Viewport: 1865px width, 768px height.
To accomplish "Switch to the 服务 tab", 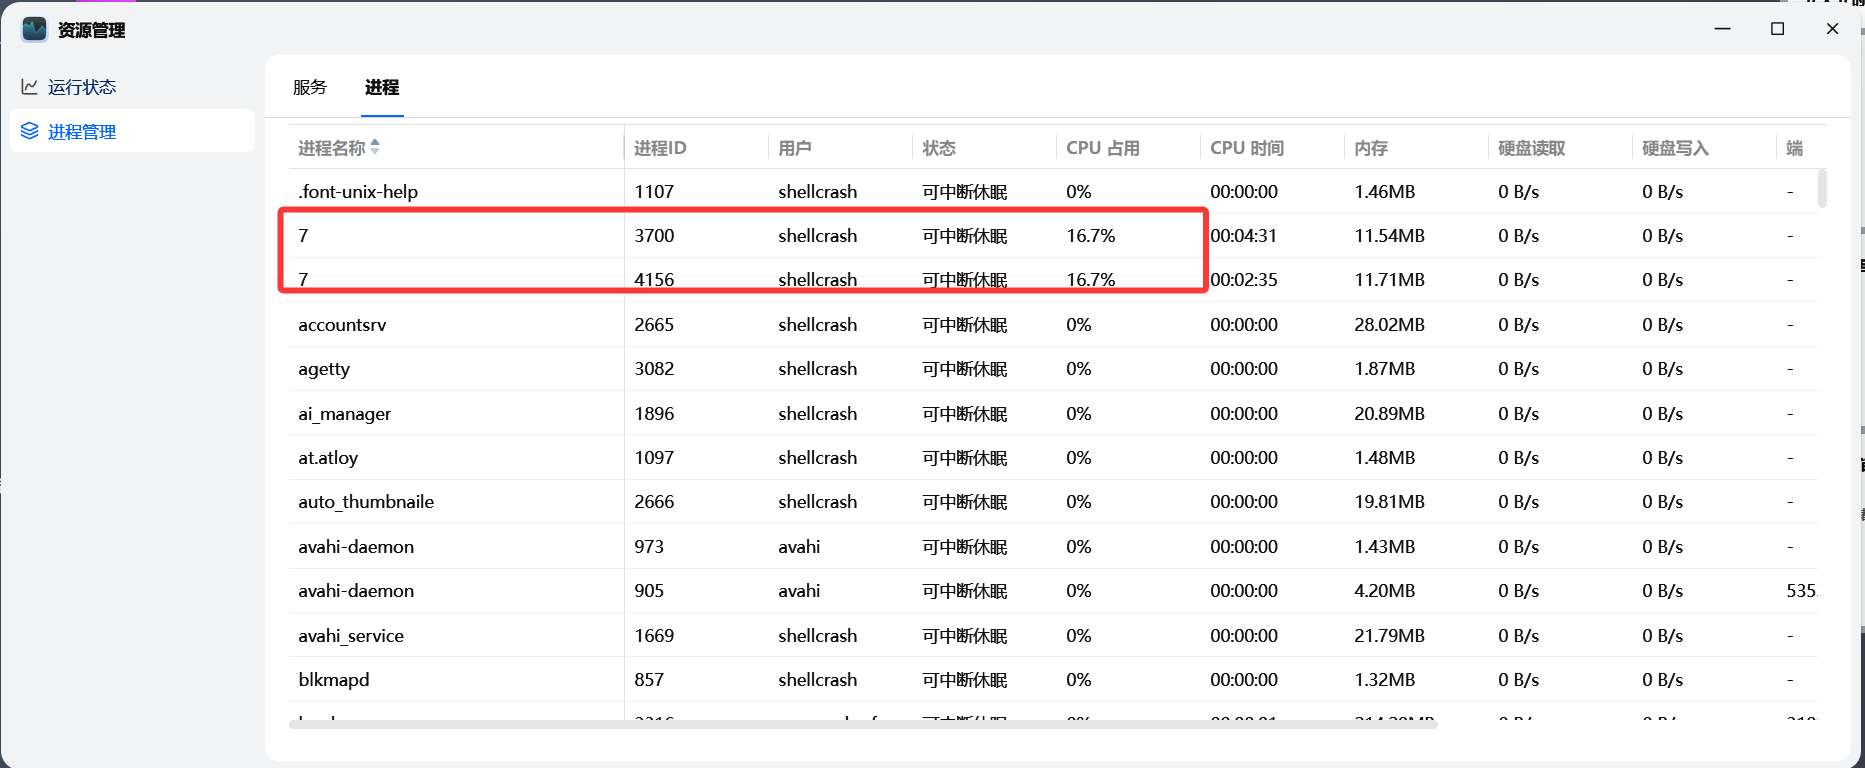I will 310,87.
